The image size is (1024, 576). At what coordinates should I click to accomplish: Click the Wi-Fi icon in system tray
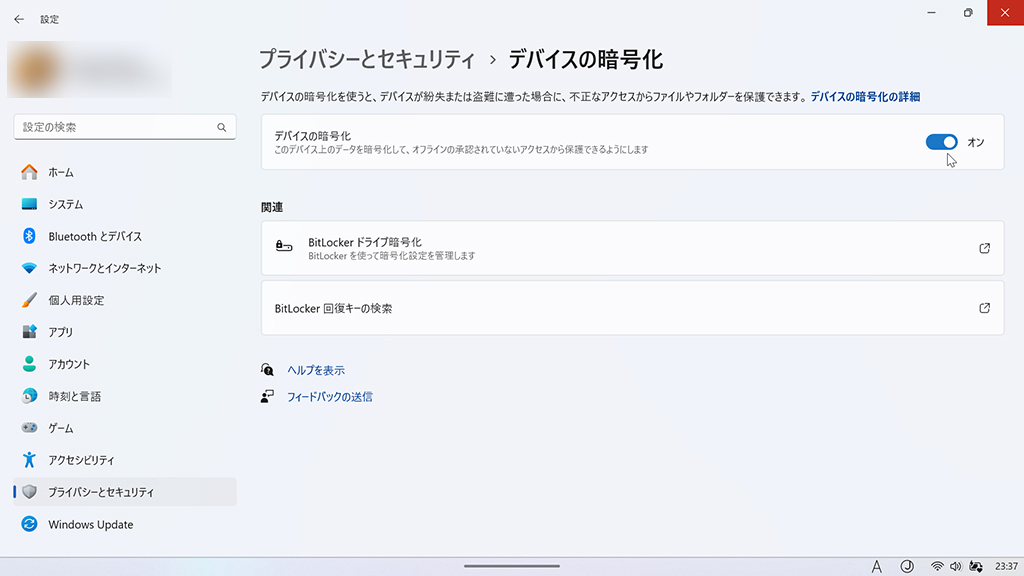point(936,566)
